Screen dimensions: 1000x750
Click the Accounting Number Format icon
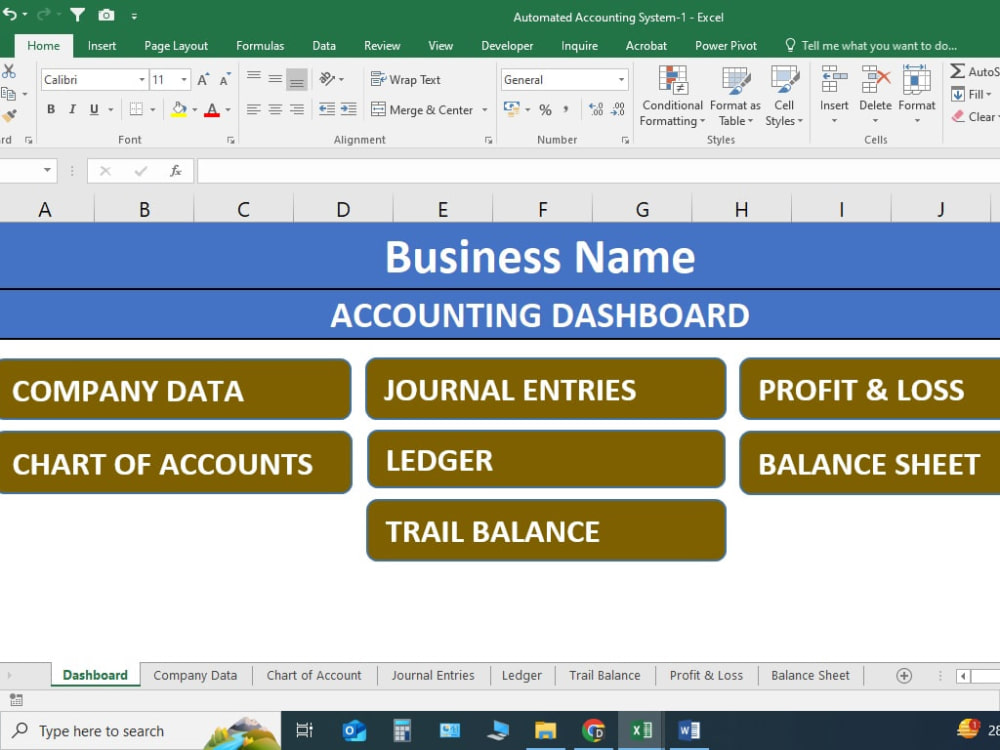pyautogui.click(x=511, y=109)
